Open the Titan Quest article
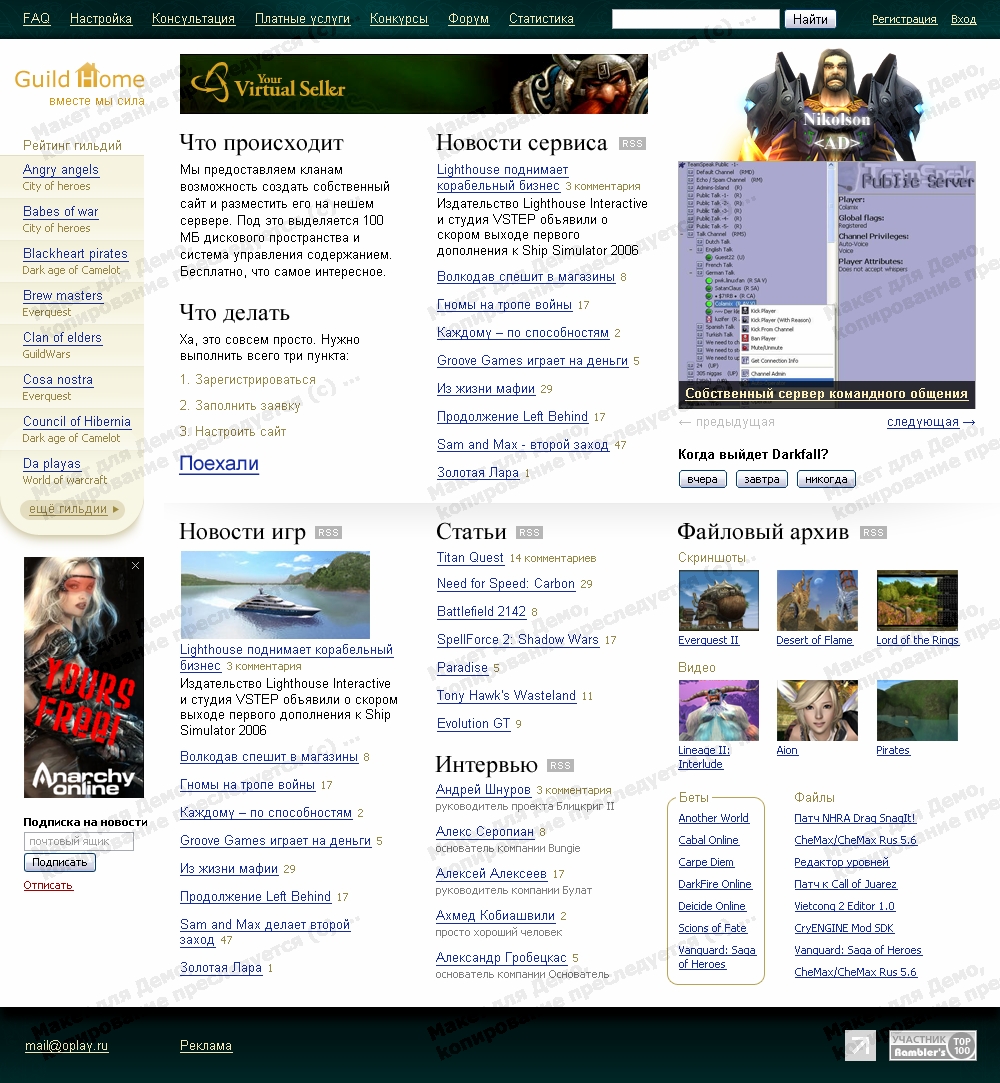 click(x=470, y=558)
